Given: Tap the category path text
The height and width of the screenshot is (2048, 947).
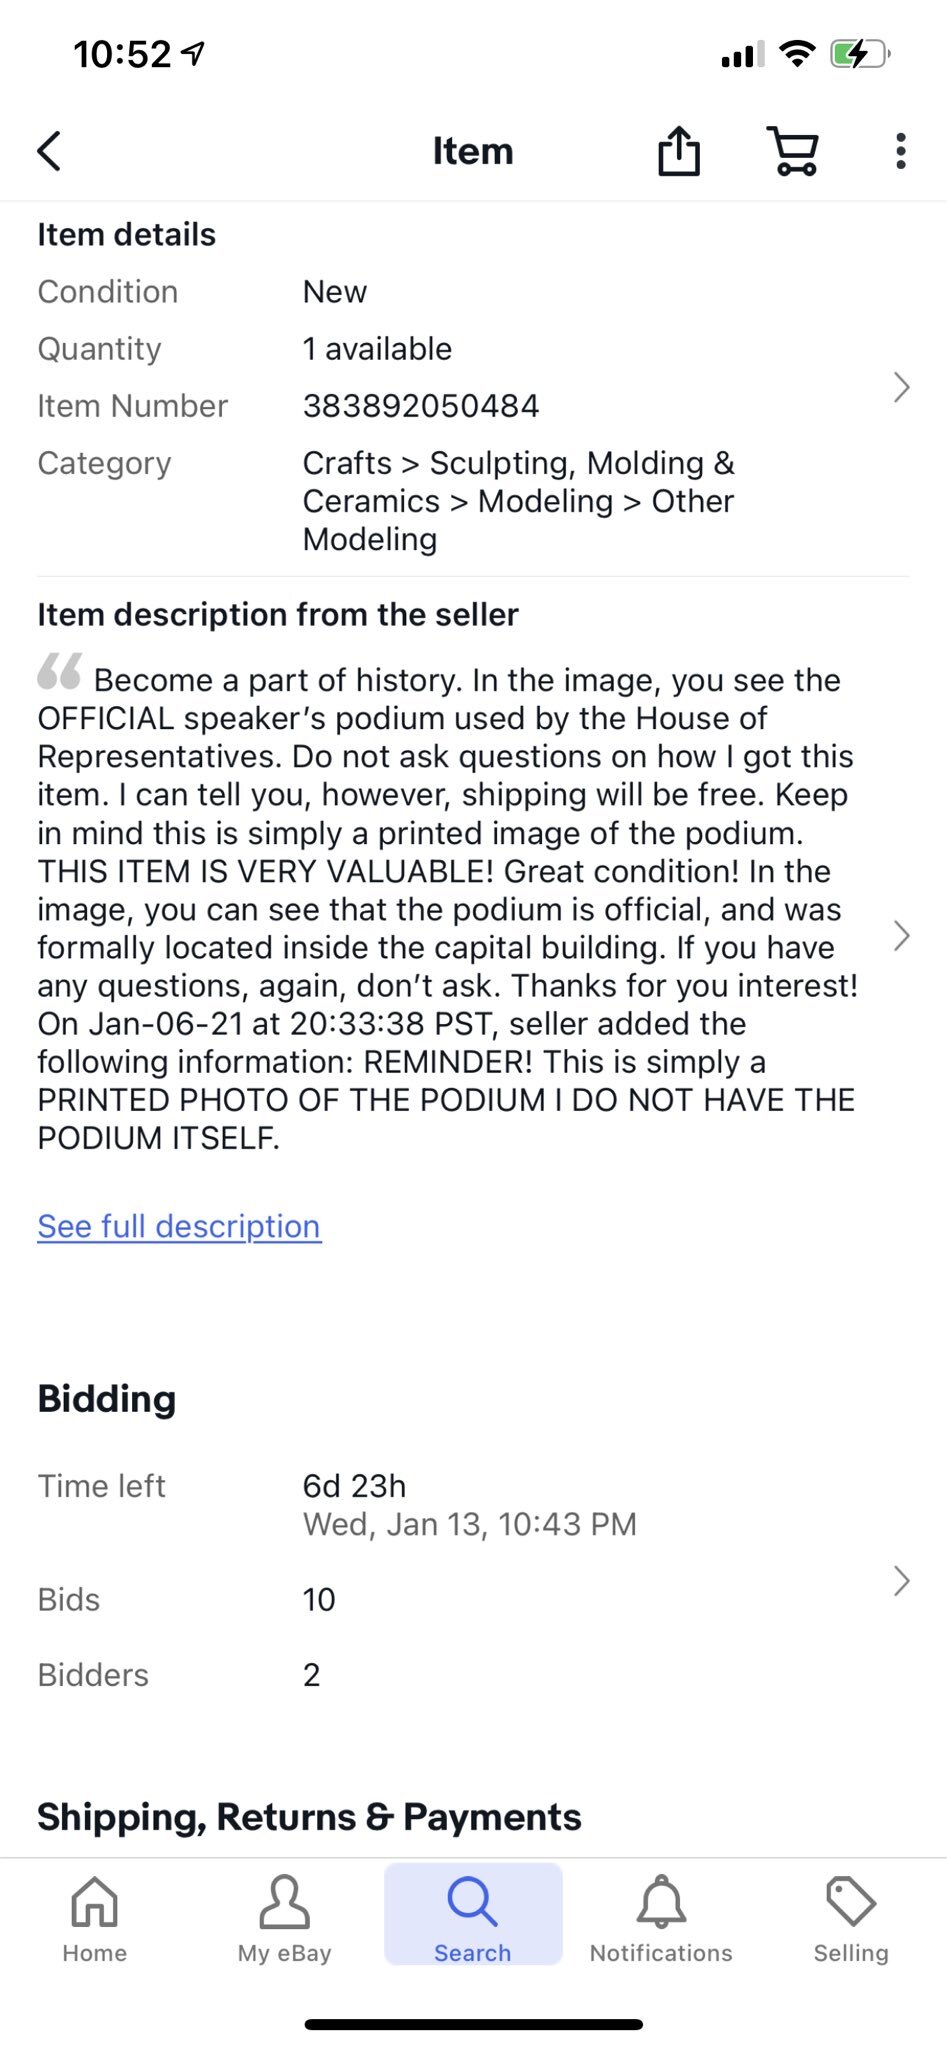Looking at the screenshot, I should click(x=518, y=501).
